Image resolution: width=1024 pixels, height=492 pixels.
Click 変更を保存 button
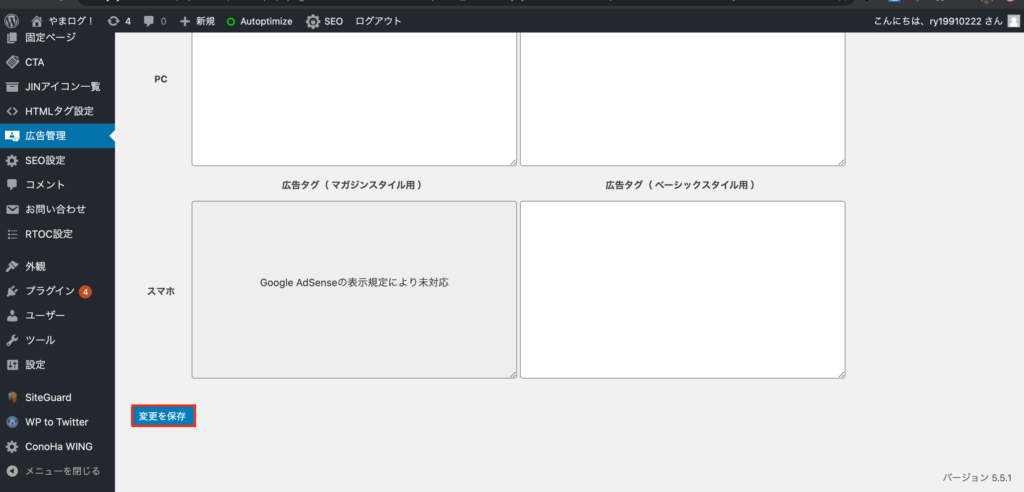point(163,416)
